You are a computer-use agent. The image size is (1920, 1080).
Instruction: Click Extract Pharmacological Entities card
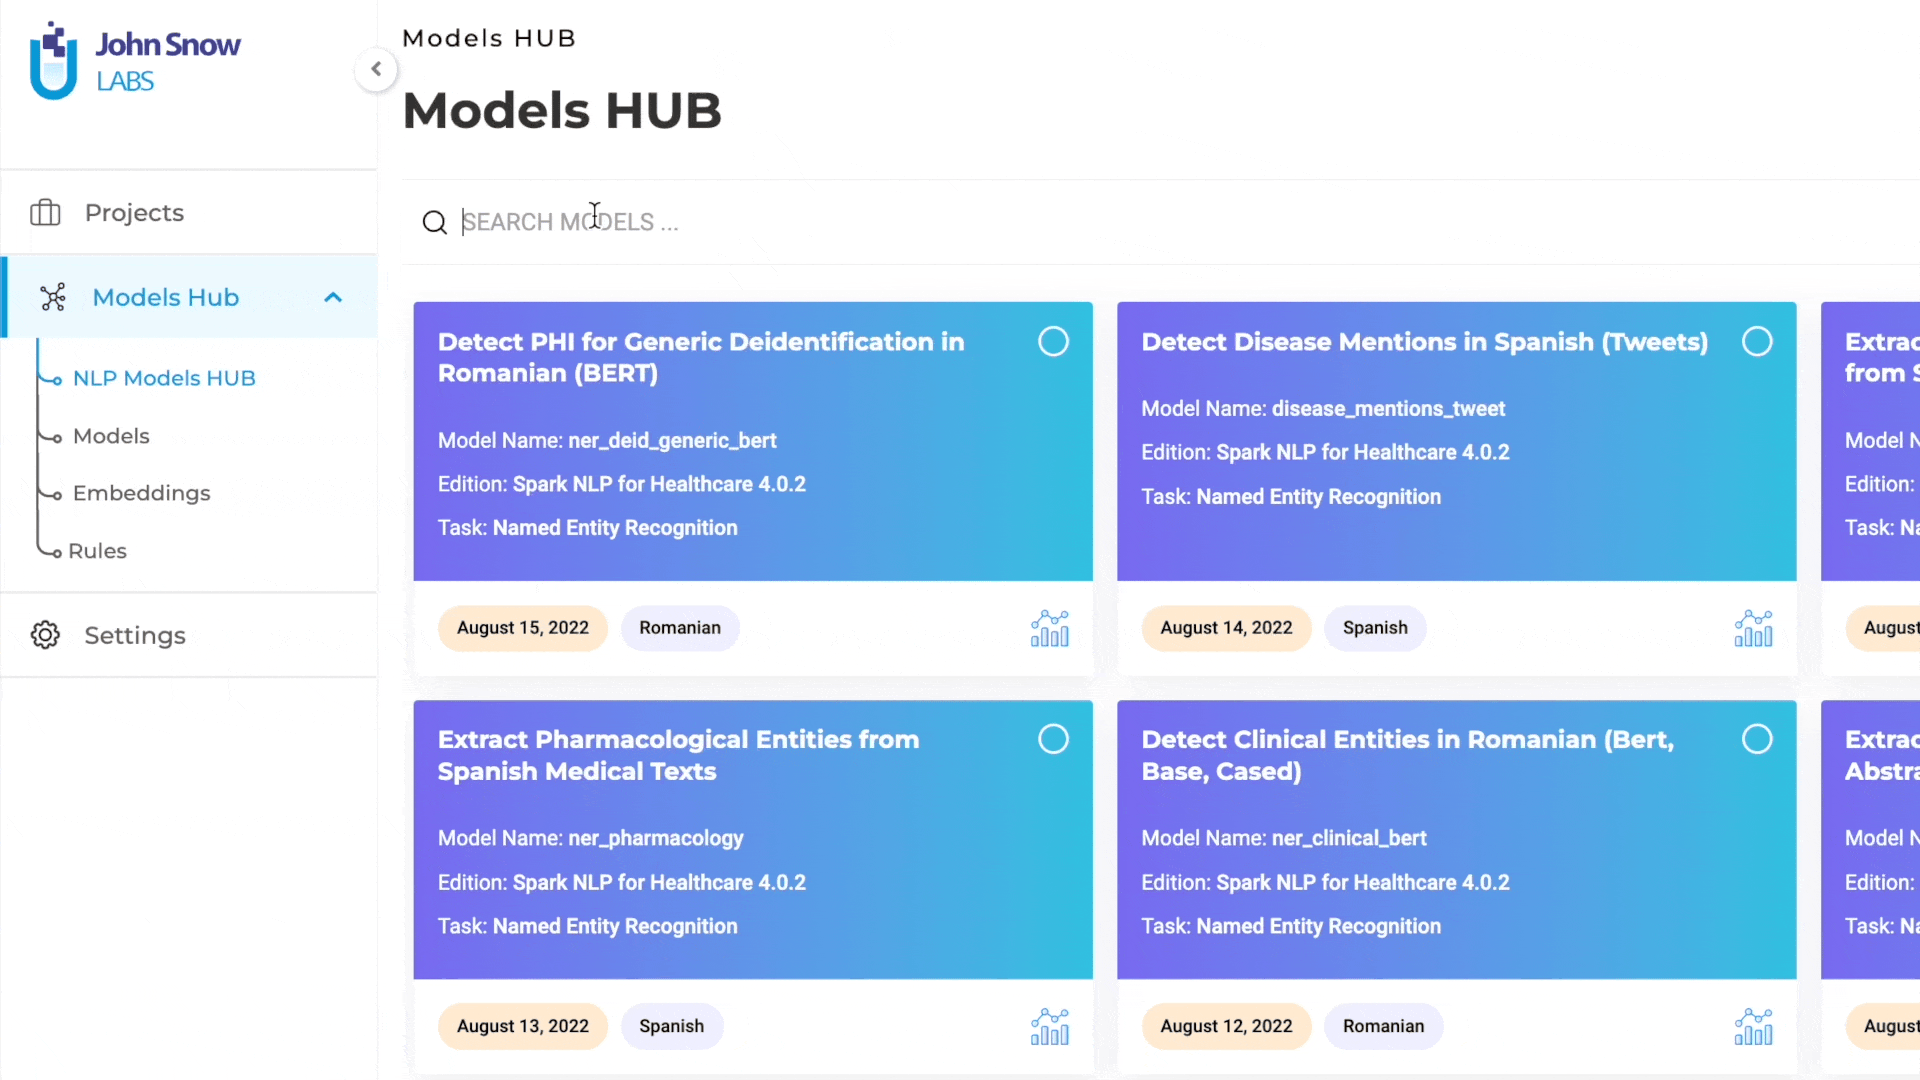(752, 839)
